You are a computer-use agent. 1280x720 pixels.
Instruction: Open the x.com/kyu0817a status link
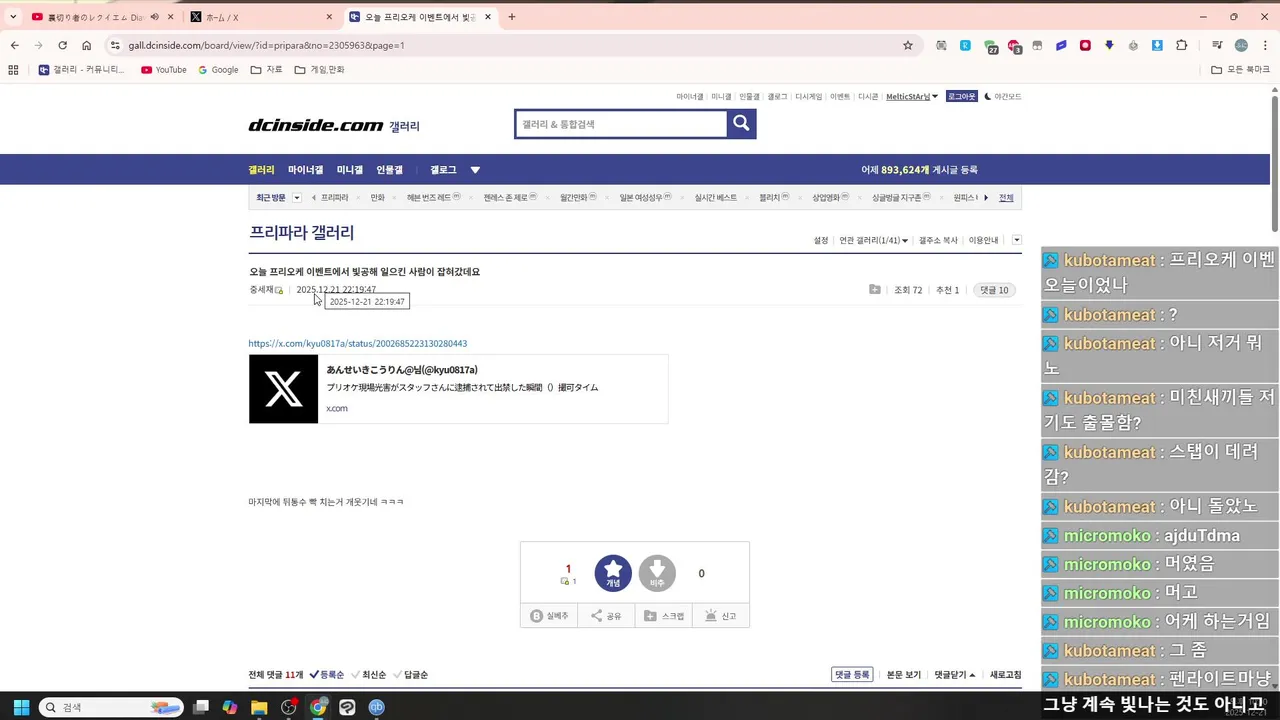pyautogui.click(x=358, y=343)
